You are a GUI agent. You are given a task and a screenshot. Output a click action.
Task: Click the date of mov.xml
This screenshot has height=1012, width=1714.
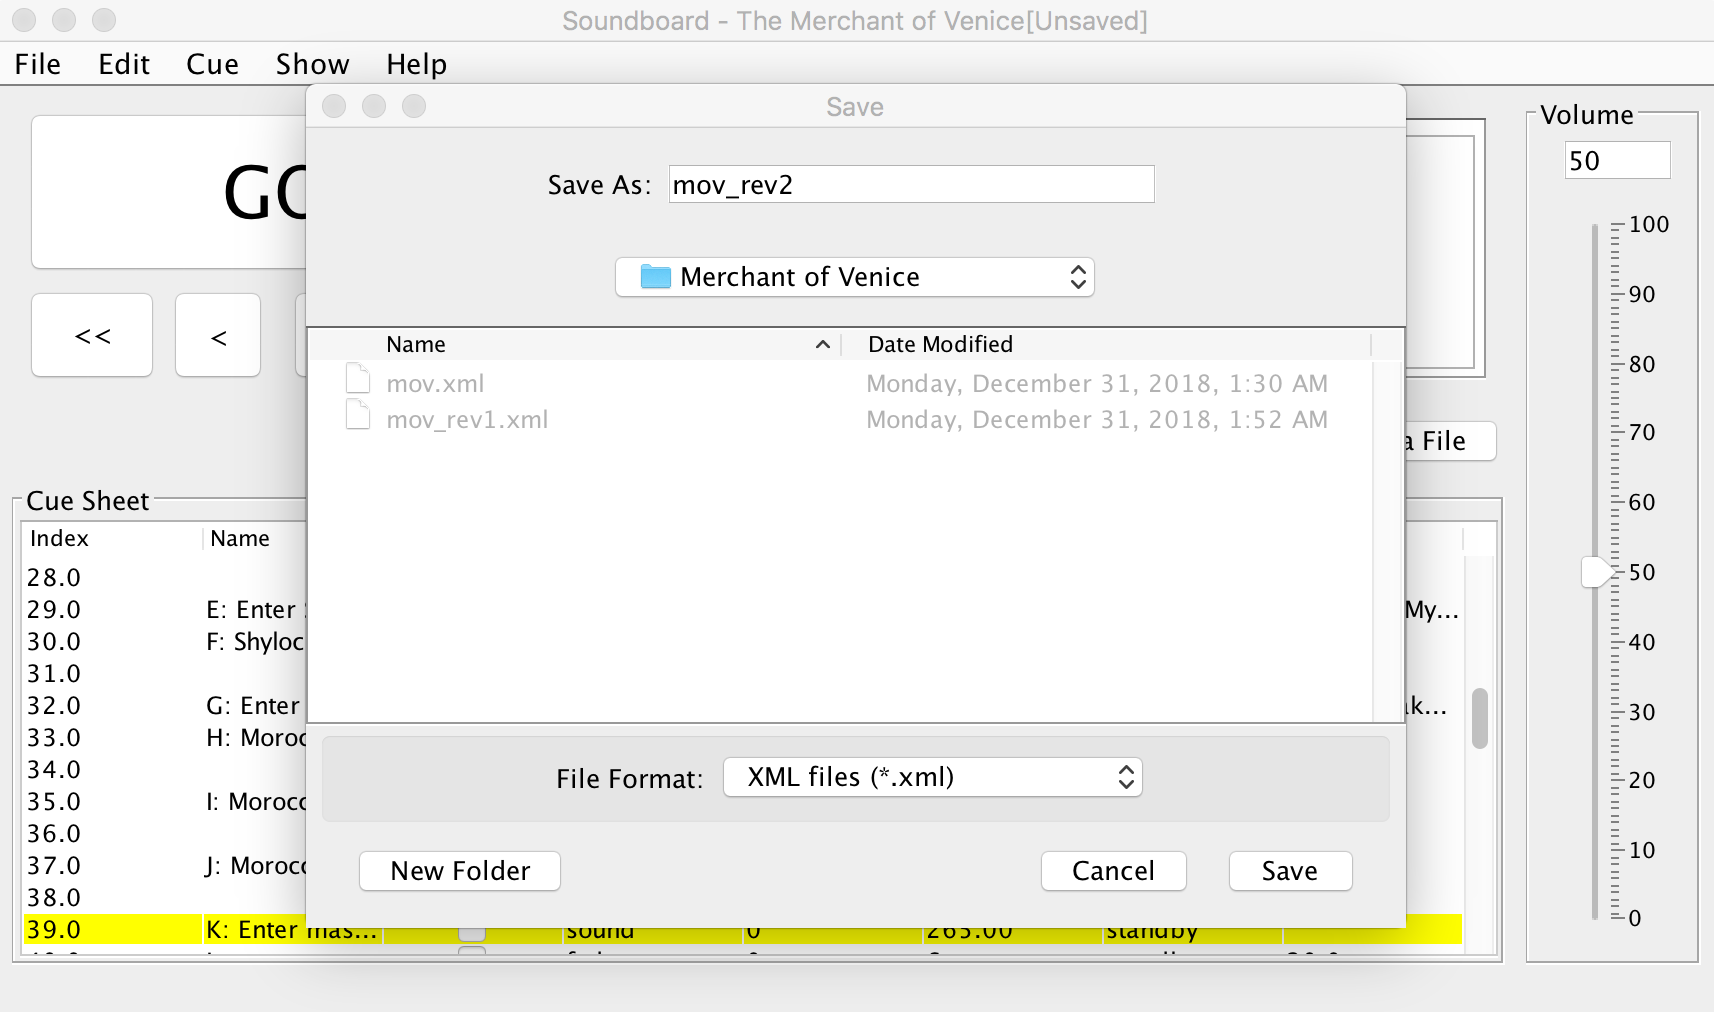pos(1097,383)
